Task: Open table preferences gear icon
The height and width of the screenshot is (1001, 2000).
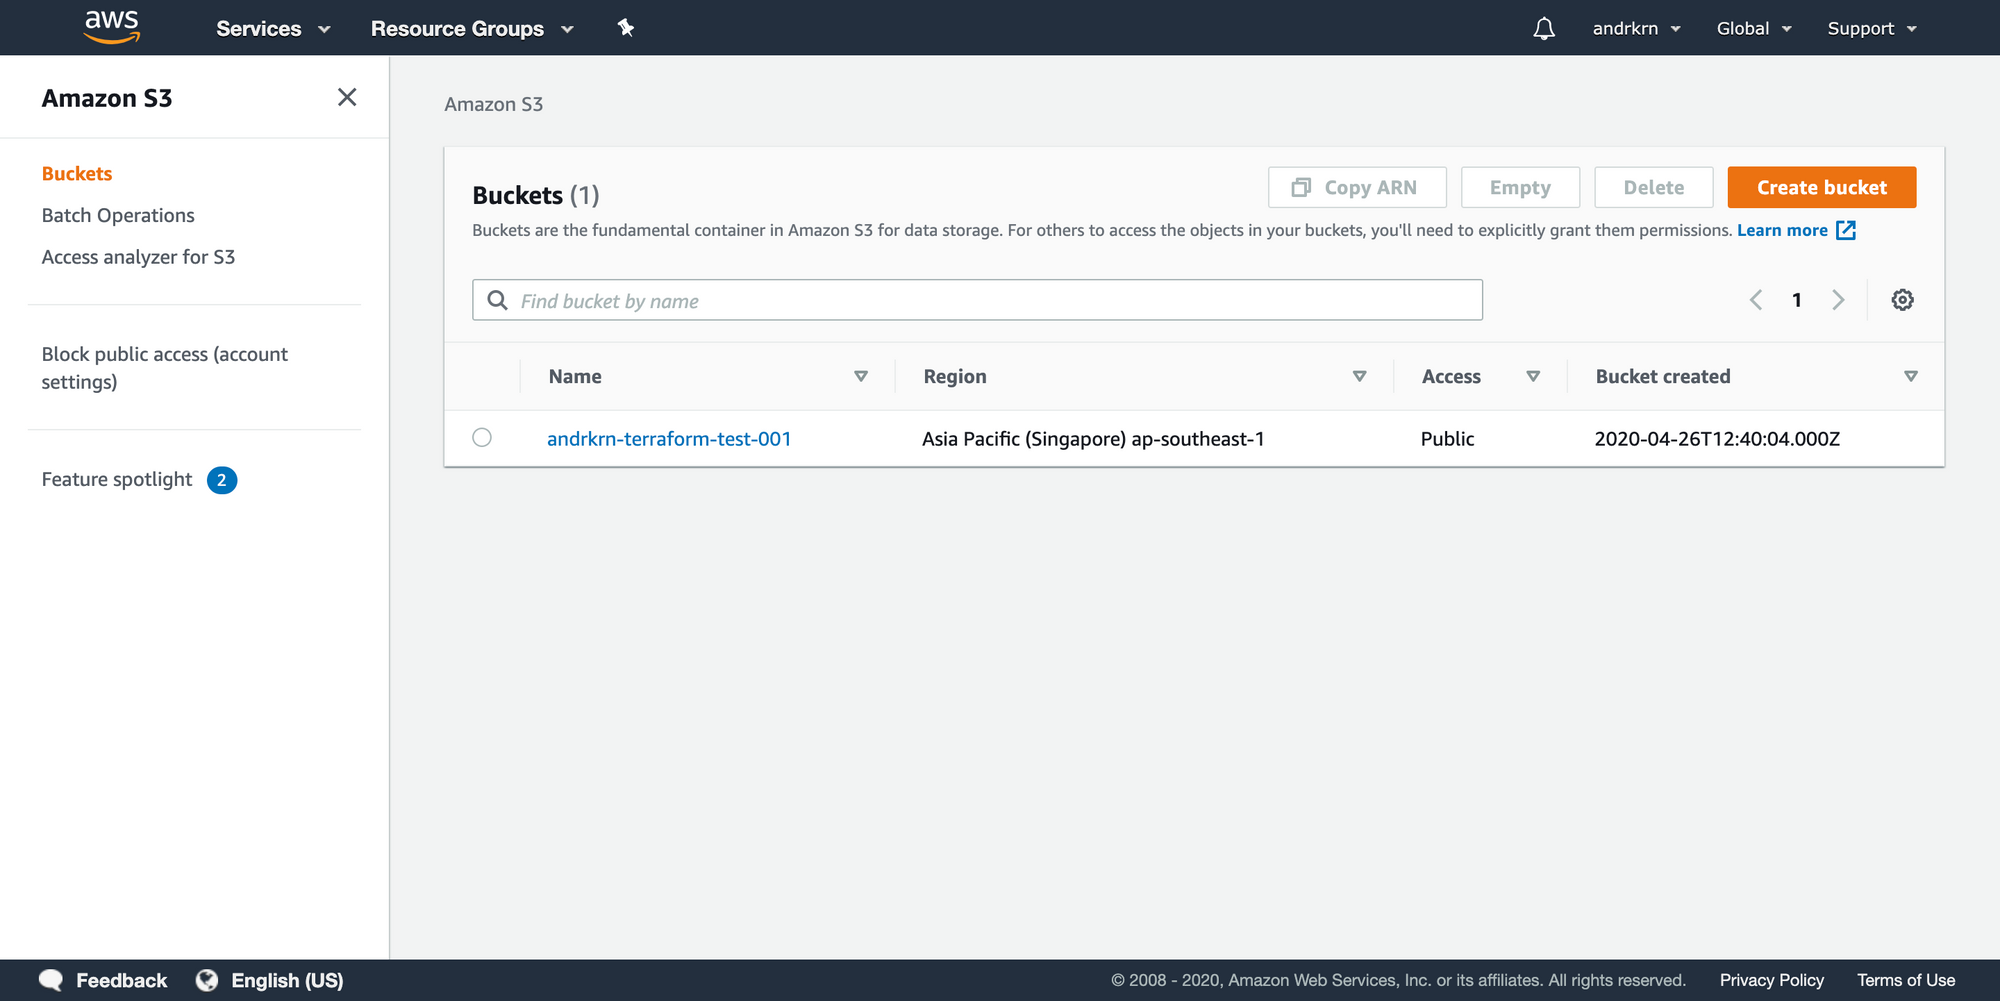Action: [x=1902, y=300]
